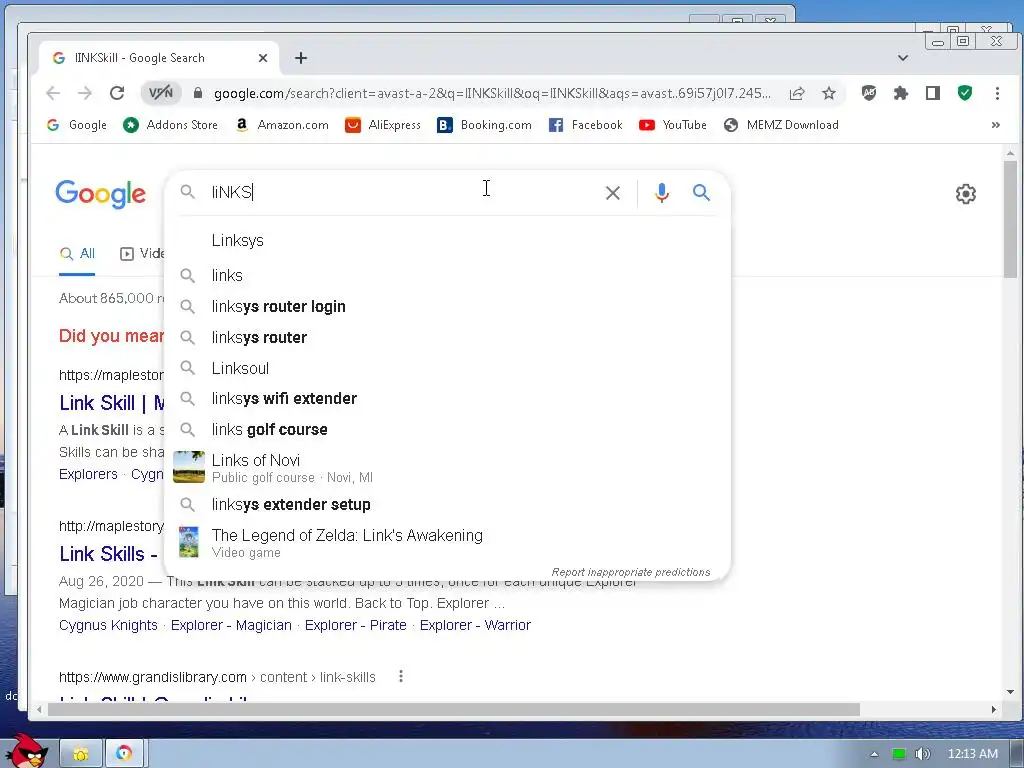Click Report inappropriate predictions
1024x768 pixels.
[631, 572]
